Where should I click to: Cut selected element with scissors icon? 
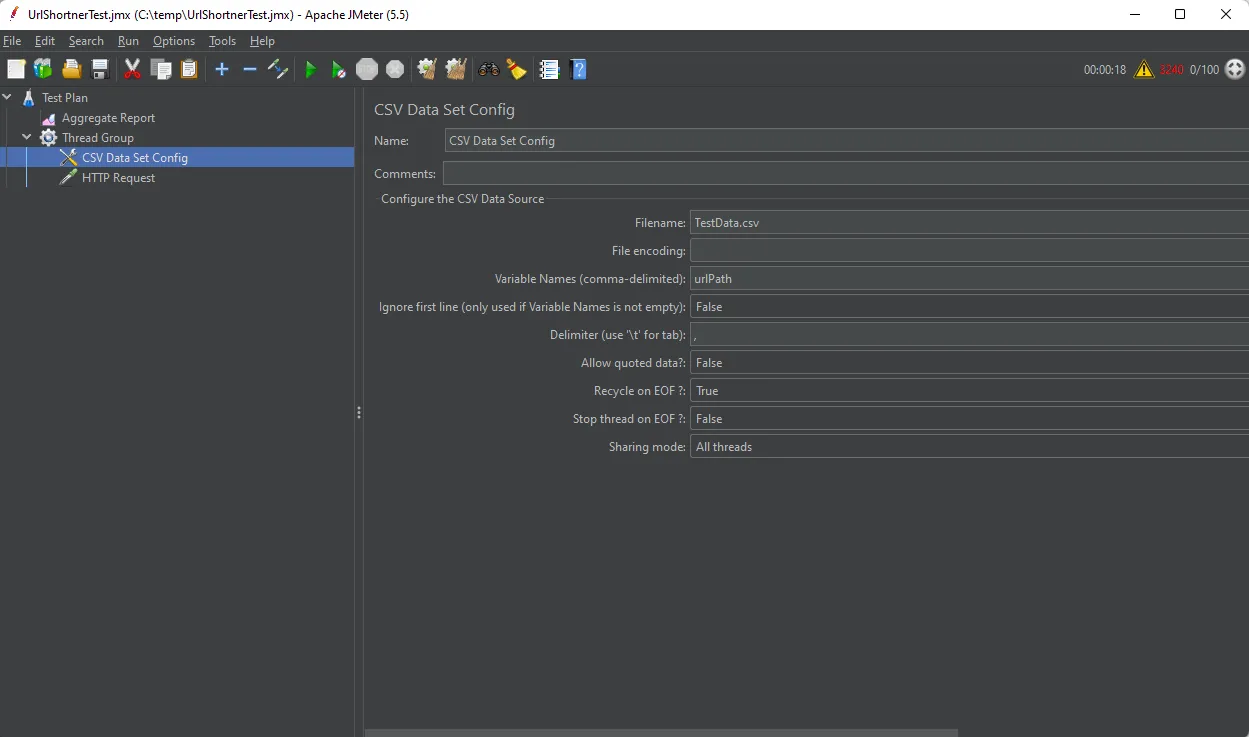pyautogui.click(x=132, y=69)
